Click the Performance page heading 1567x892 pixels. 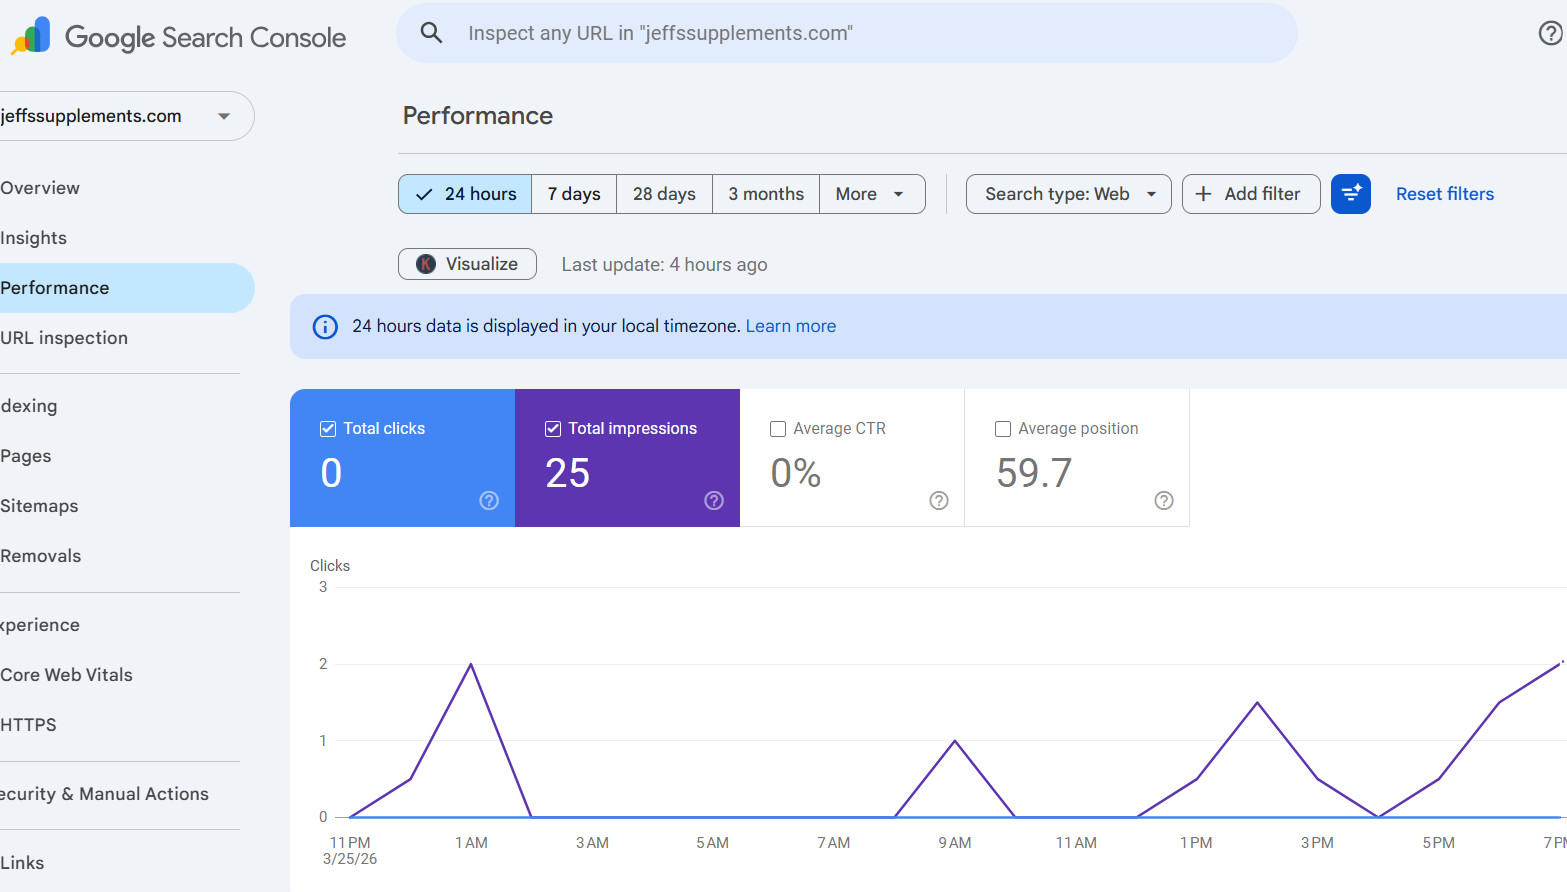(478, 116)
